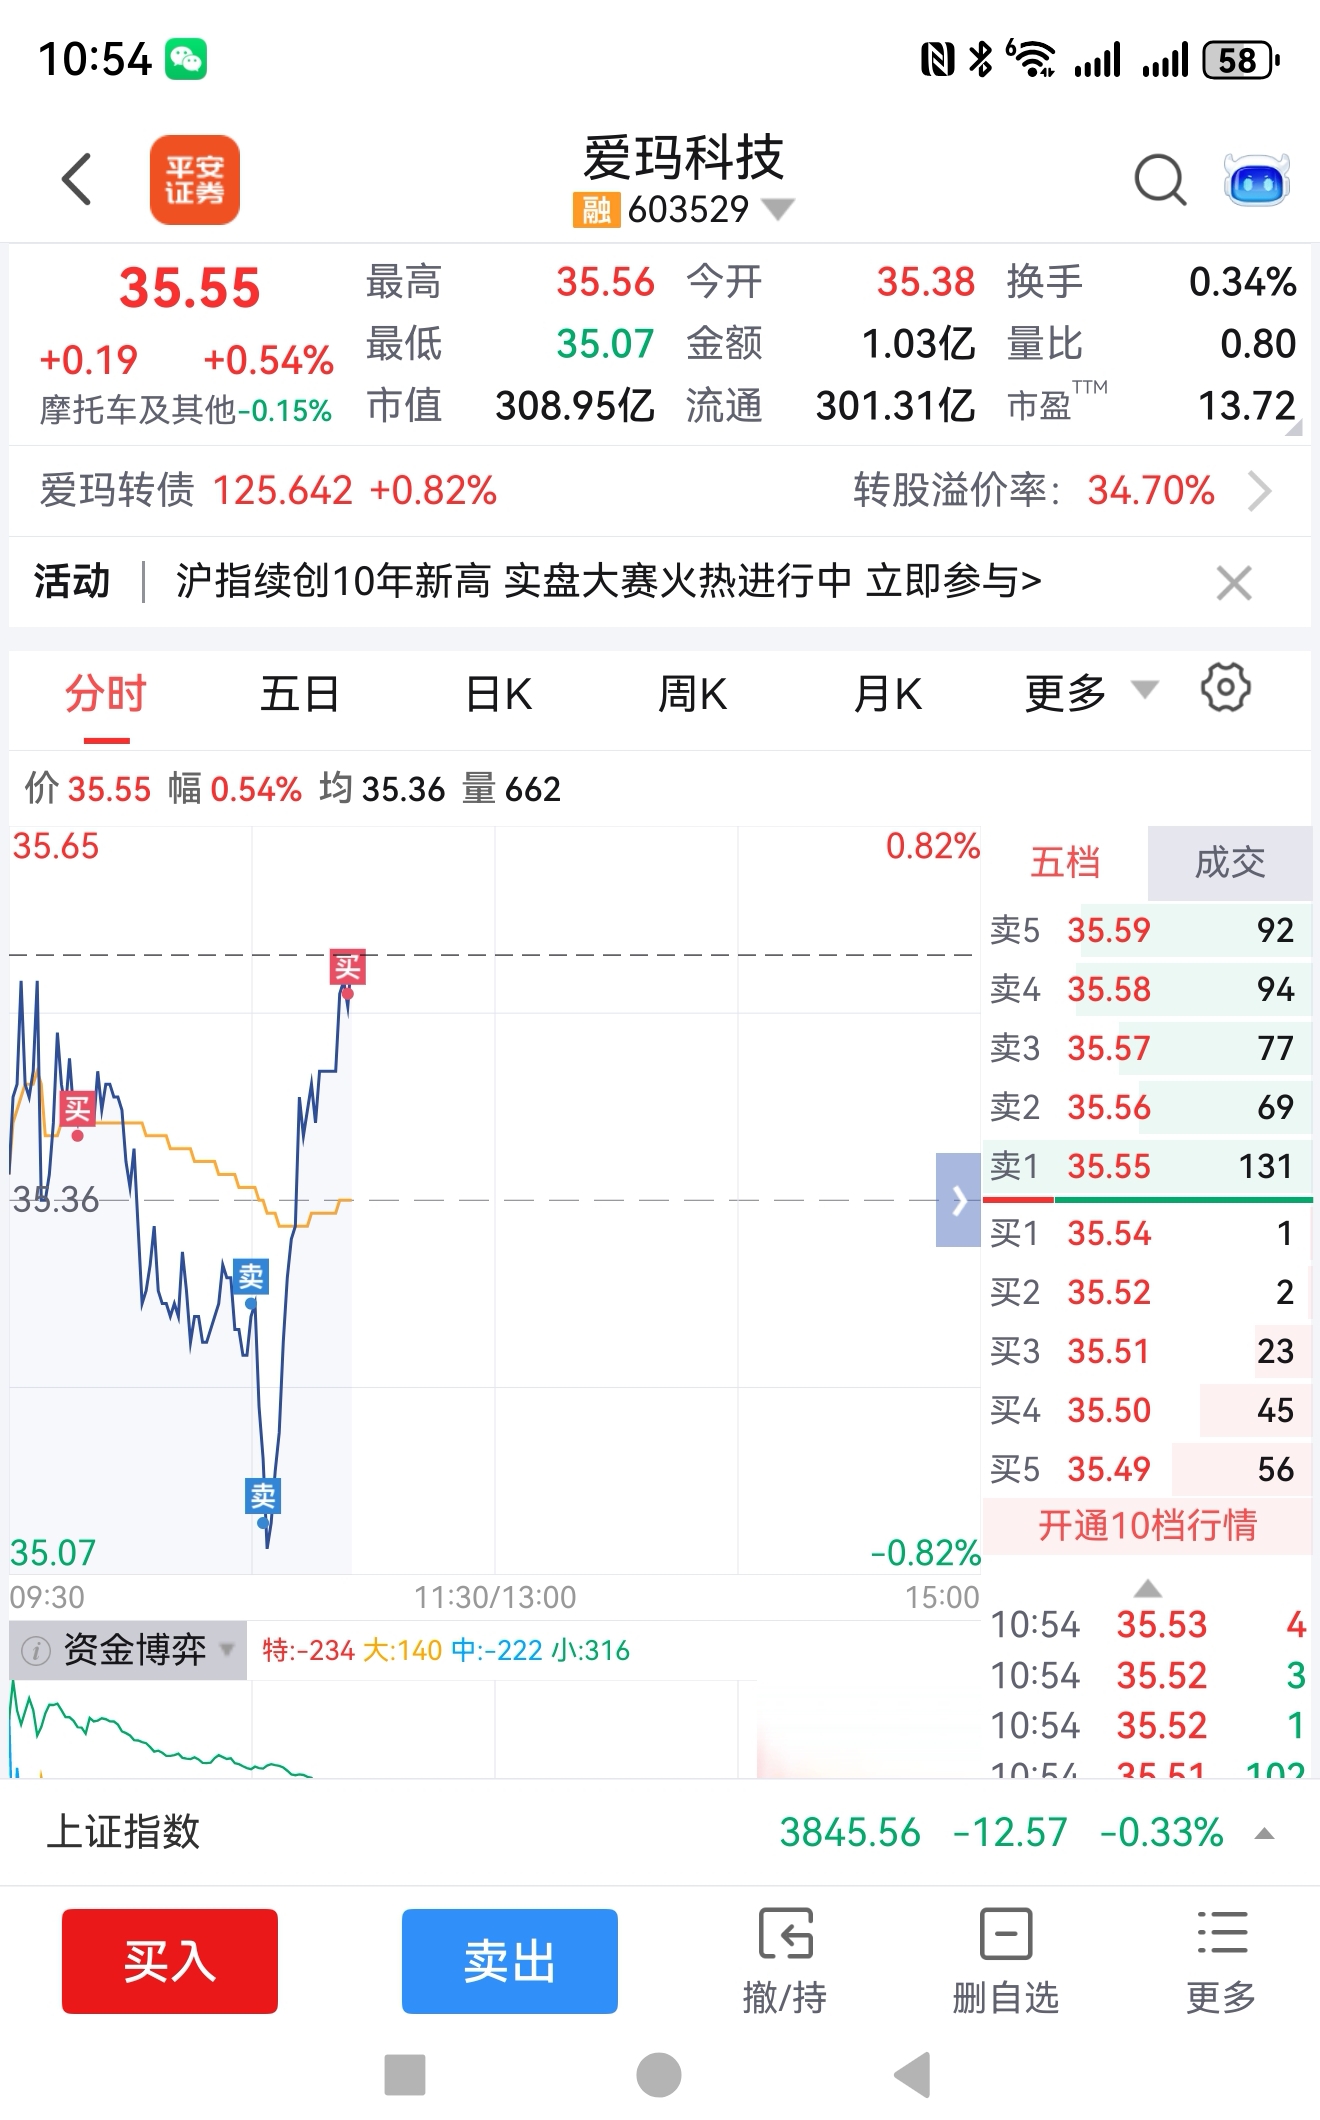Tap 卖1 row at 35.55
The image size is (1320, 2120).
(1147, 1166)
